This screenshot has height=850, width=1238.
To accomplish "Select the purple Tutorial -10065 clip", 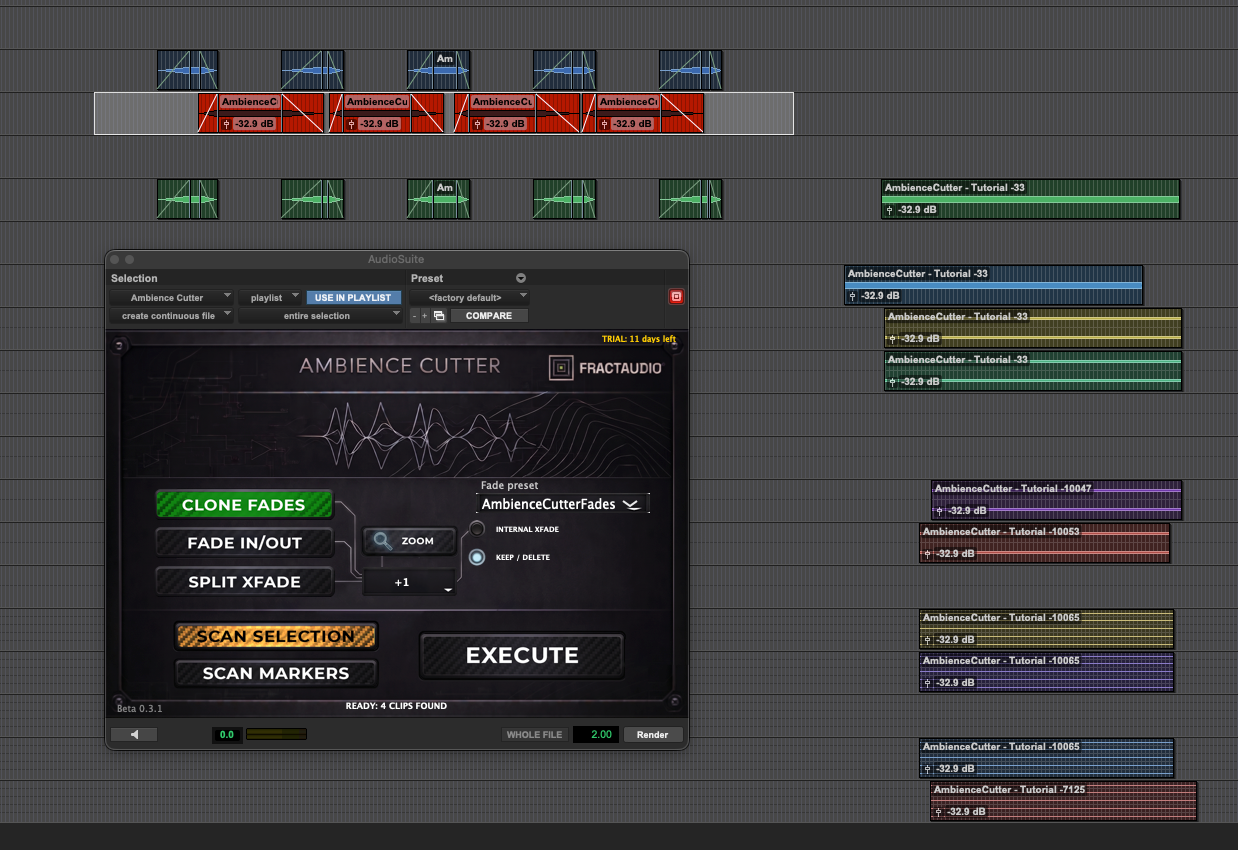I will coord(1046,672).
